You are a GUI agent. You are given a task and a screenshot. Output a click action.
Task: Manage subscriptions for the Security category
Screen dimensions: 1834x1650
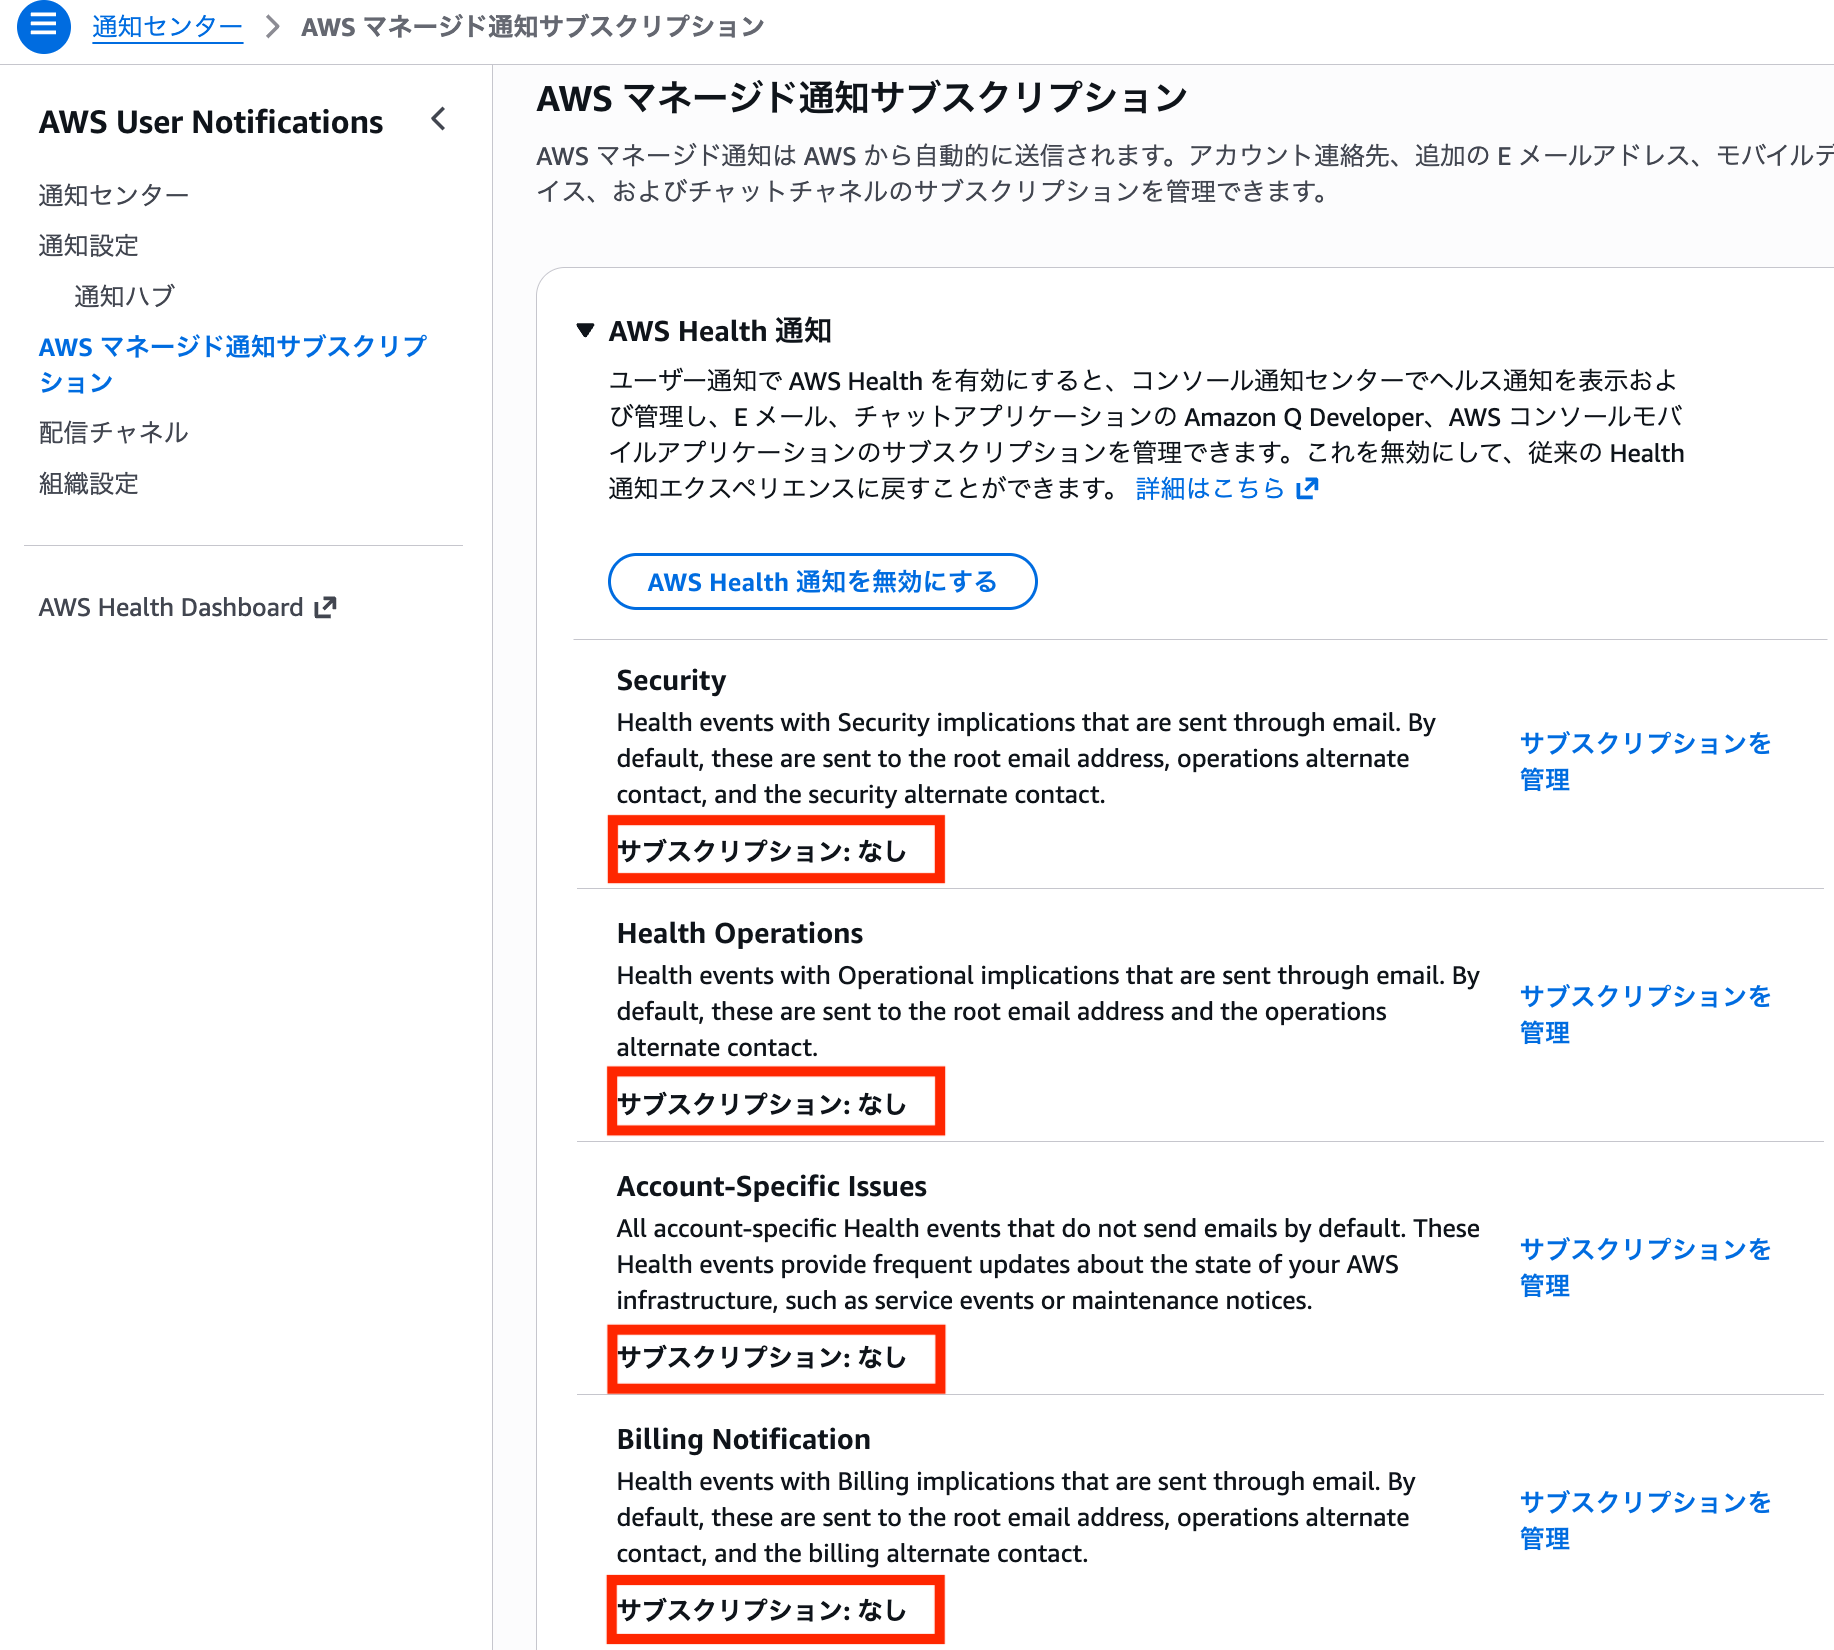point(1643,762)
